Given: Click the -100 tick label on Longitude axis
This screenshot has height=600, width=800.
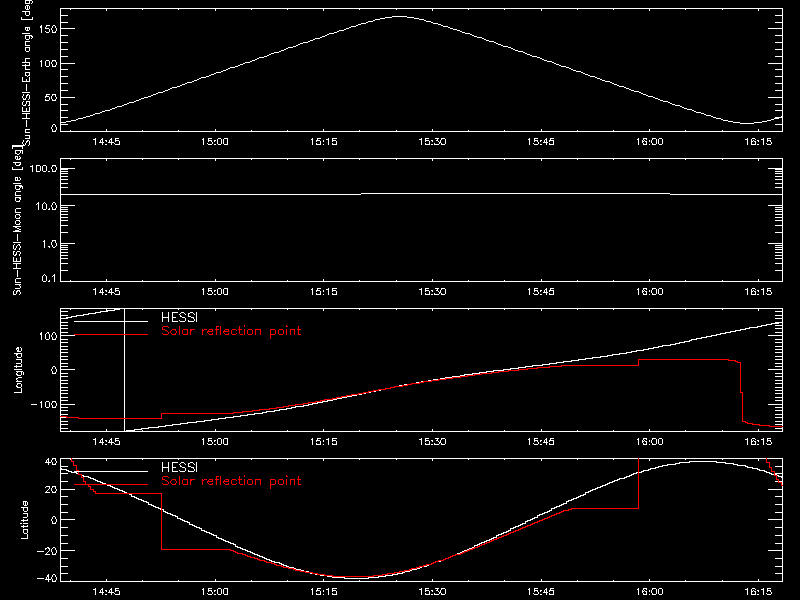Looking at the screenshot, I should [x=44, y=404].
